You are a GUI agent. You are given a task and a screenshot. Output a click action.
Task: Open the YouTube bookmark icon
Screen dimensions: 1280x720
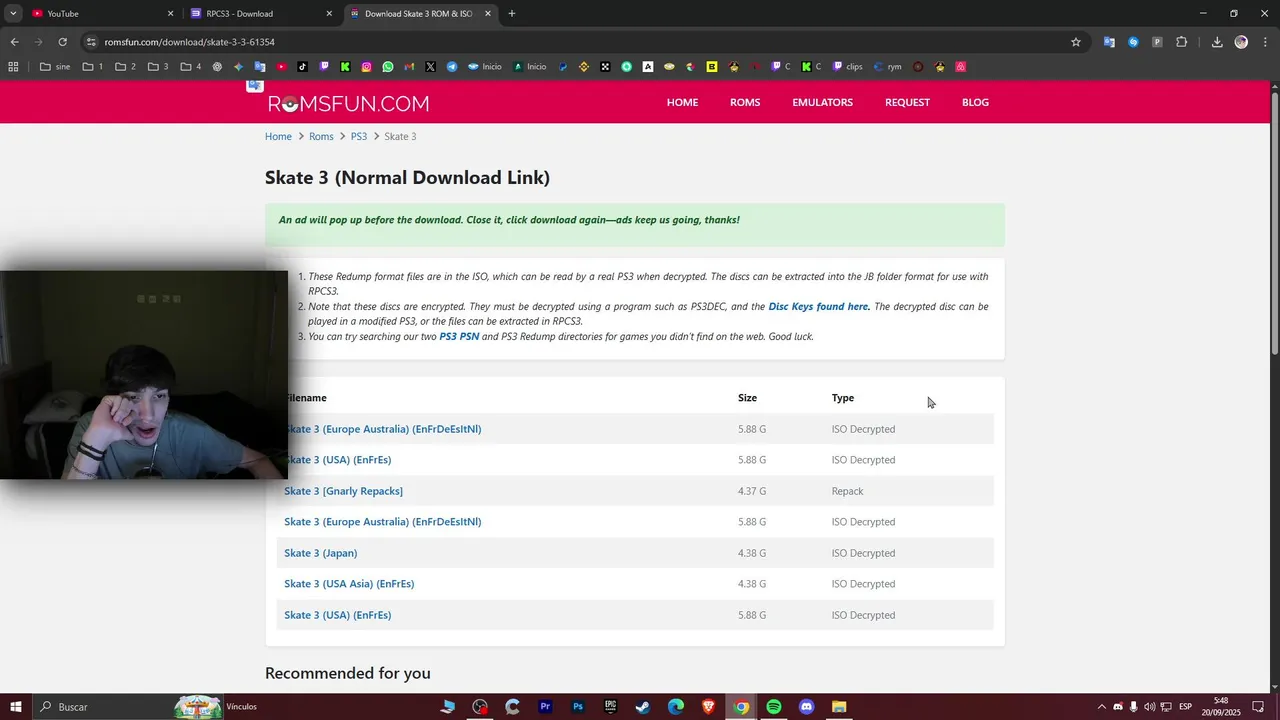coord(281,67)
